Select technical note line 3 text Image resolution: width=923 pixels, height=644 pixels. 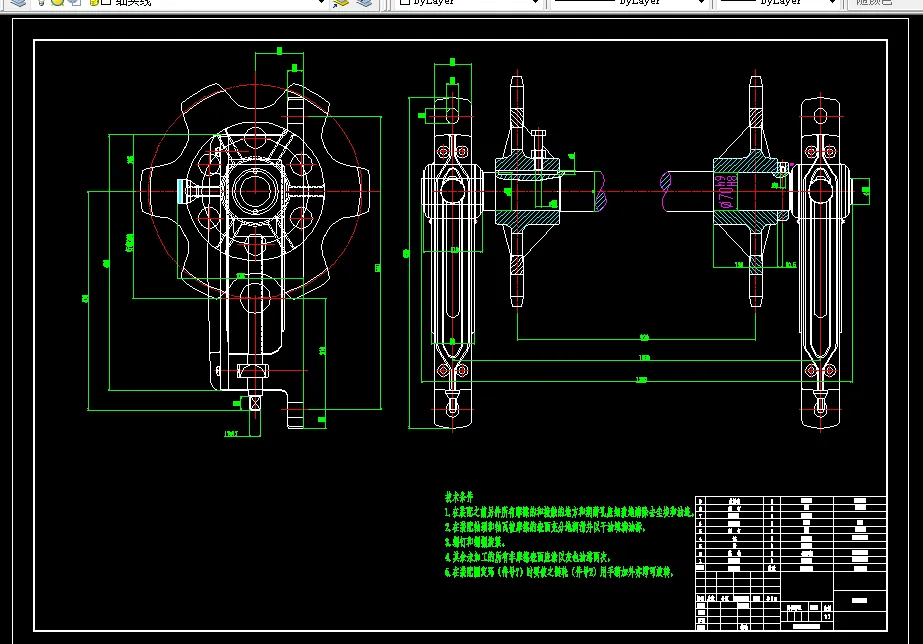[476, 542]
